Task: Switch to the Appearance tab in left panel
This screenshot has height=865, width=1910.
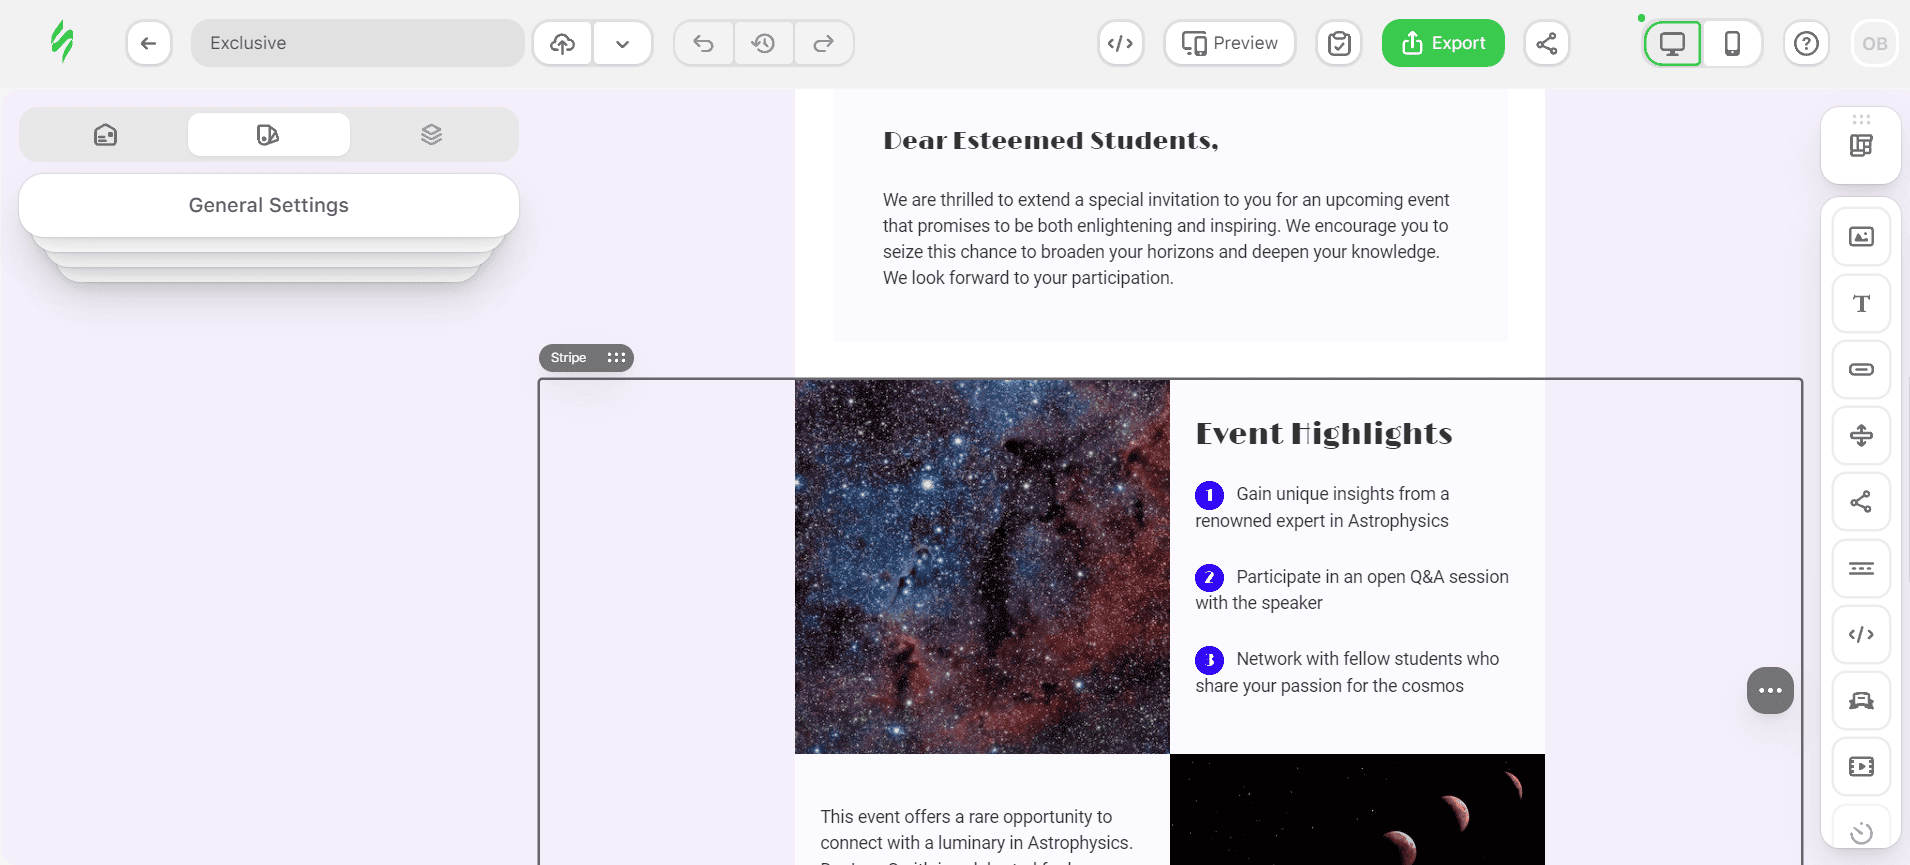Action: (x=268, y=135)
